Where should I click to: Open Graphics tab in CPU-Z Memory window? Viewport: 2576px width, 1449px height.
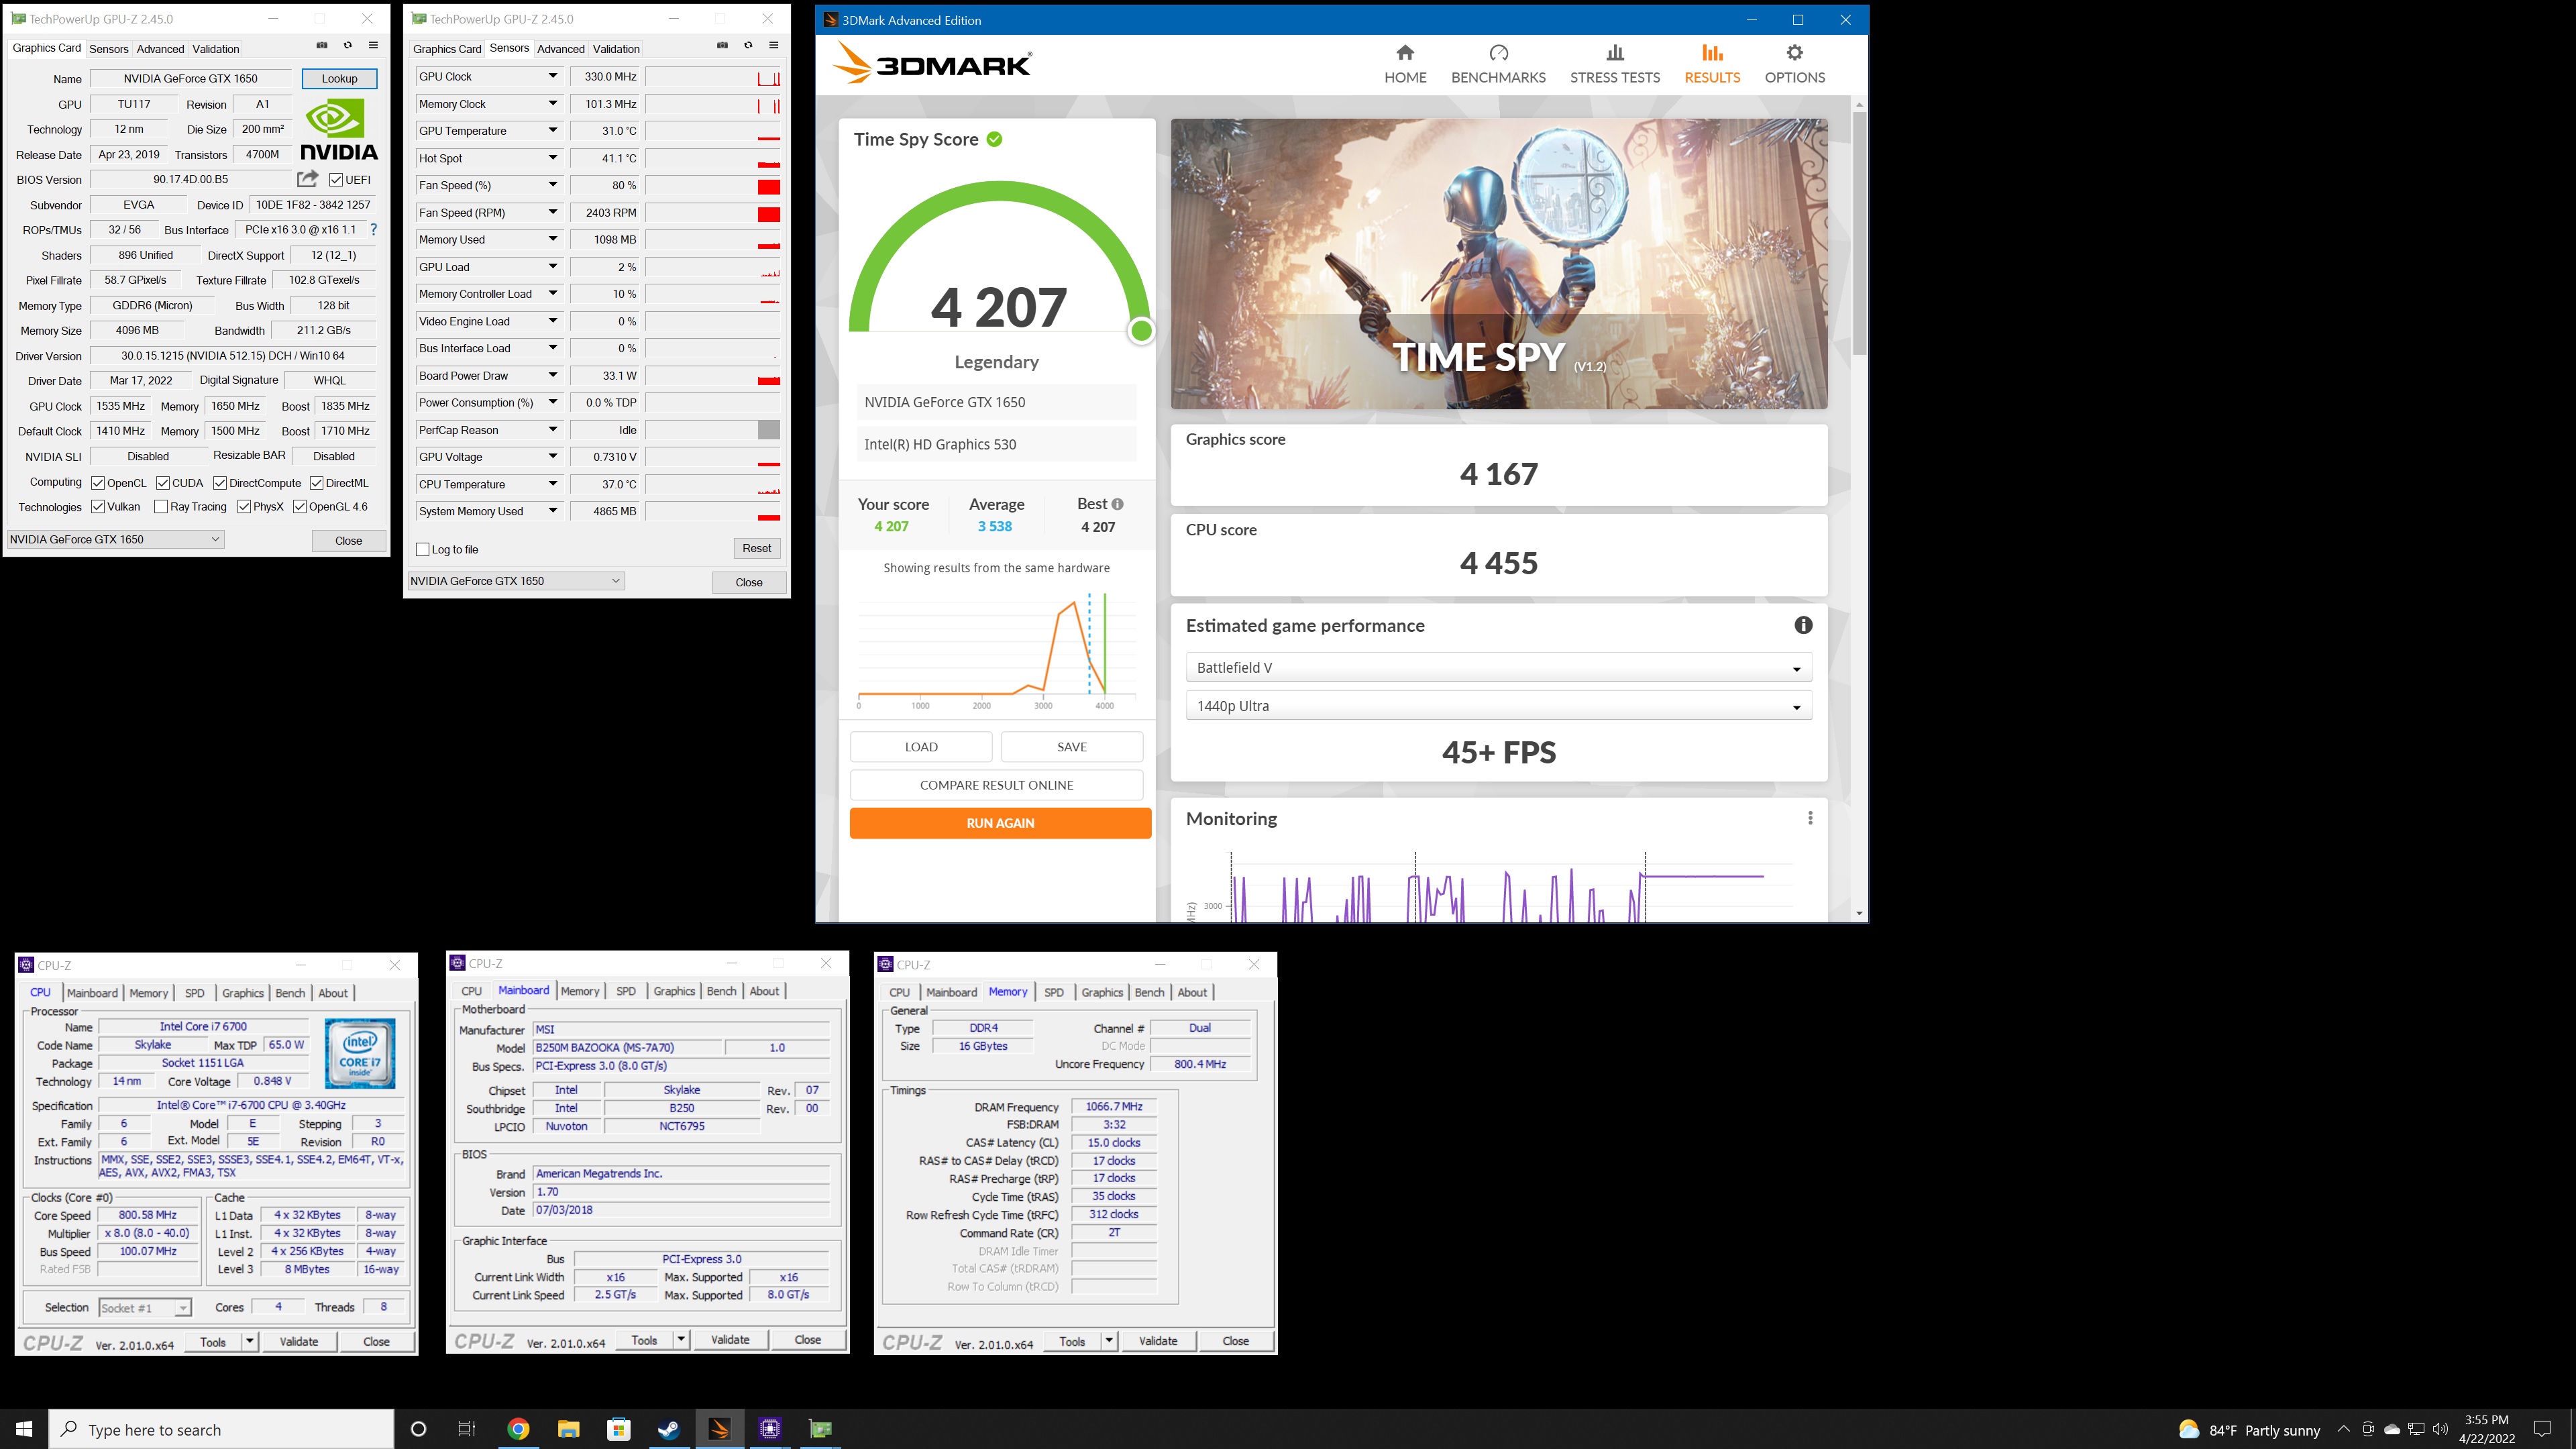[1102, 992]
